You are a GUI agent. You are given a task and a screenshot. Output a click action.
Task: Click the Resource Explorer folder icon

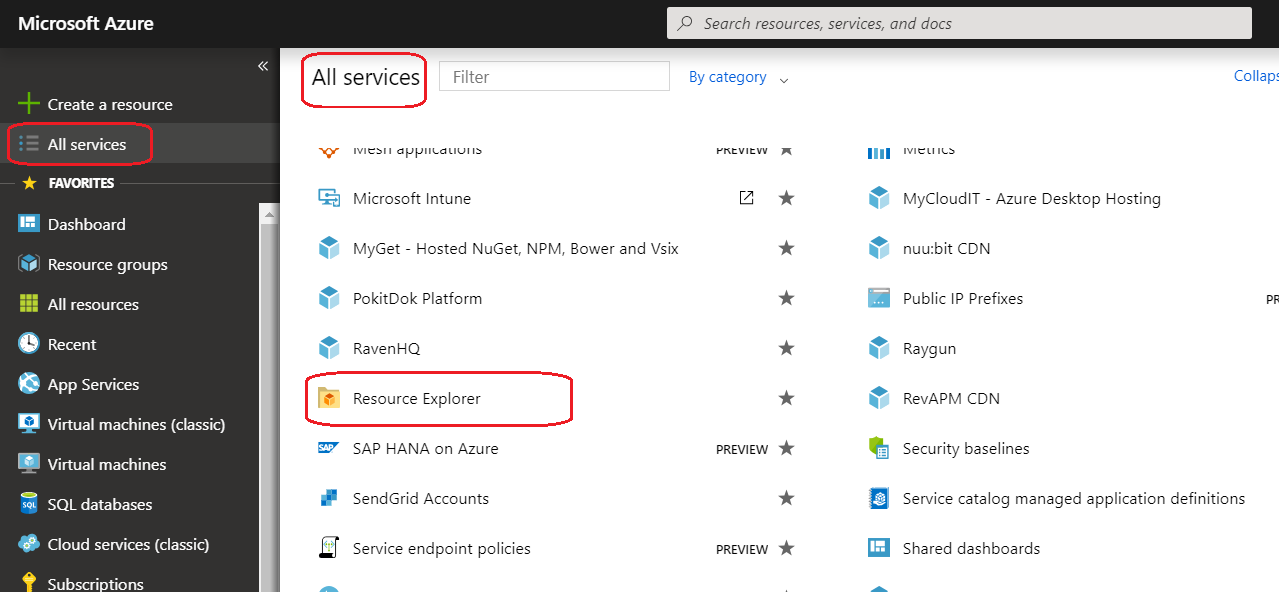coord(329,399)
